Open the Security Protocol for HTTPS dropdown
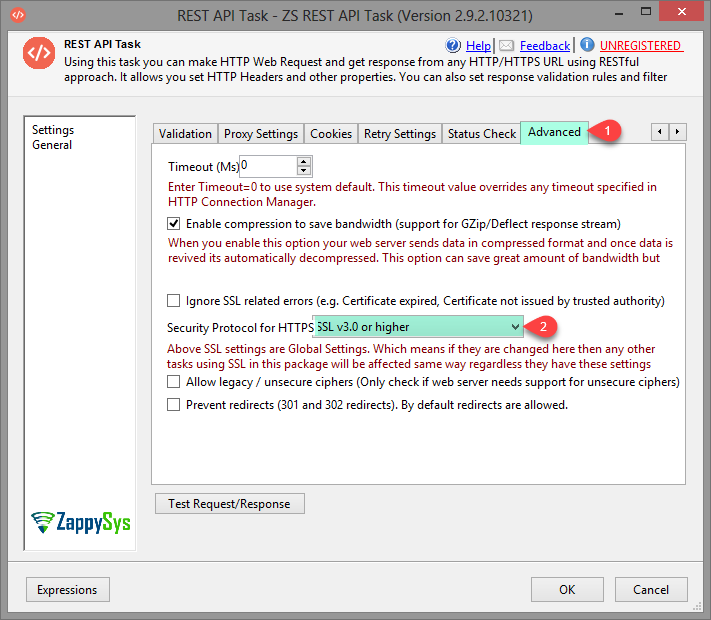Screen dimensions: 711x620 point(418,327)
